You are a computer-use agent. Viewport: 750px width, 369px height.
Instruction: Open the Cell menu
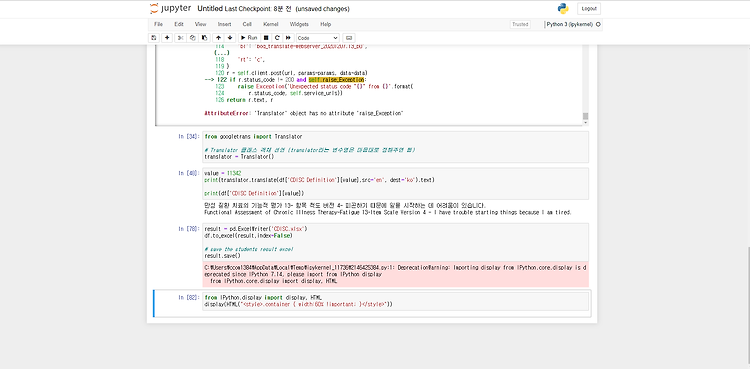point(247,24)
